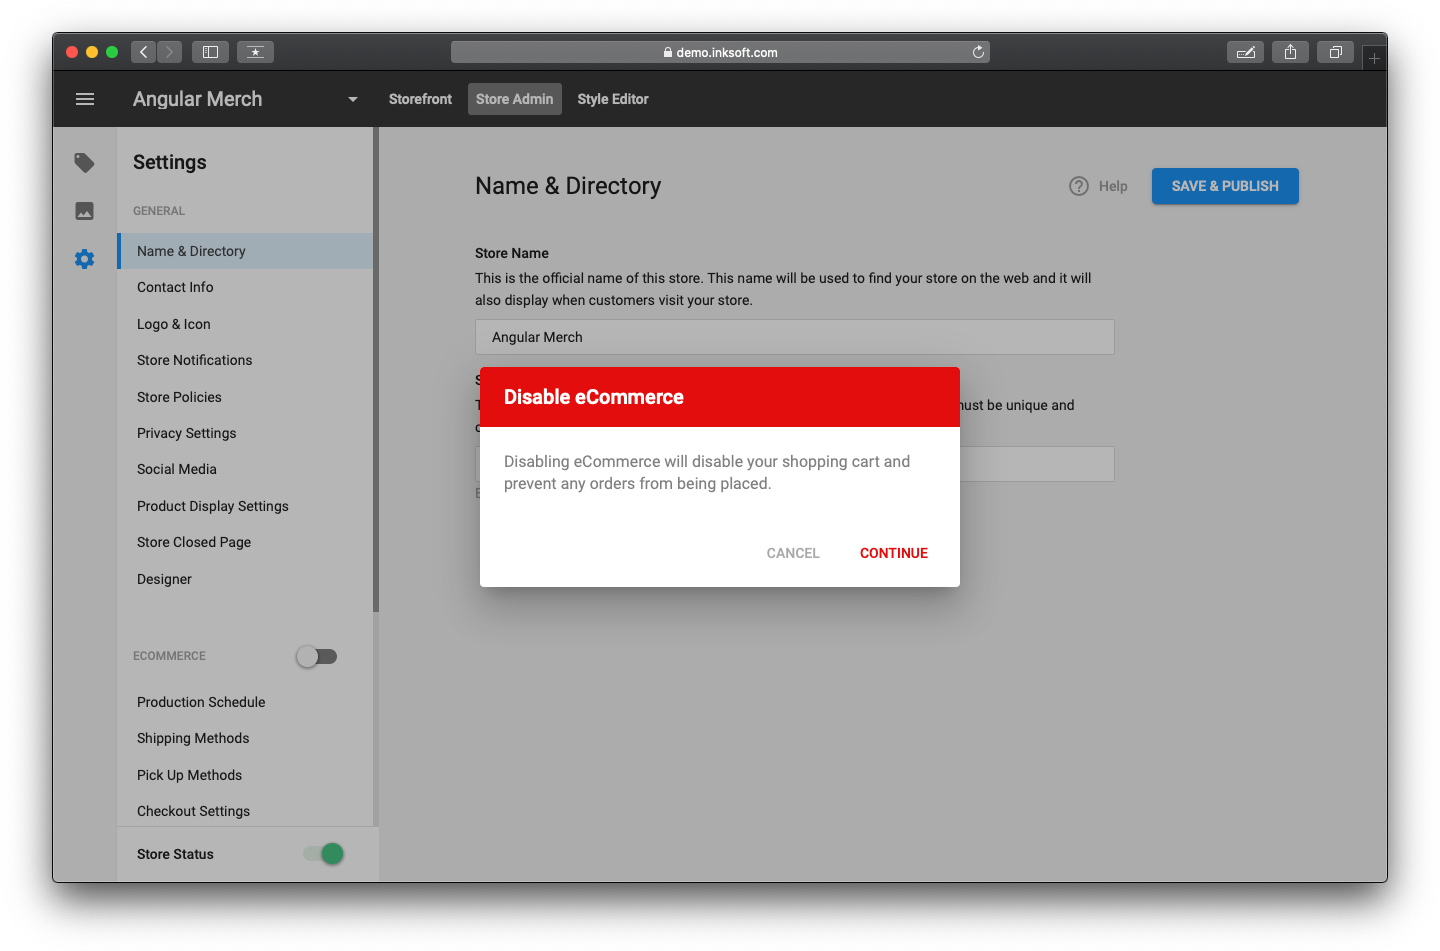Open the products tag icon in sidebar
Viewport: 1440px width, 951px height.
(85, 162)
